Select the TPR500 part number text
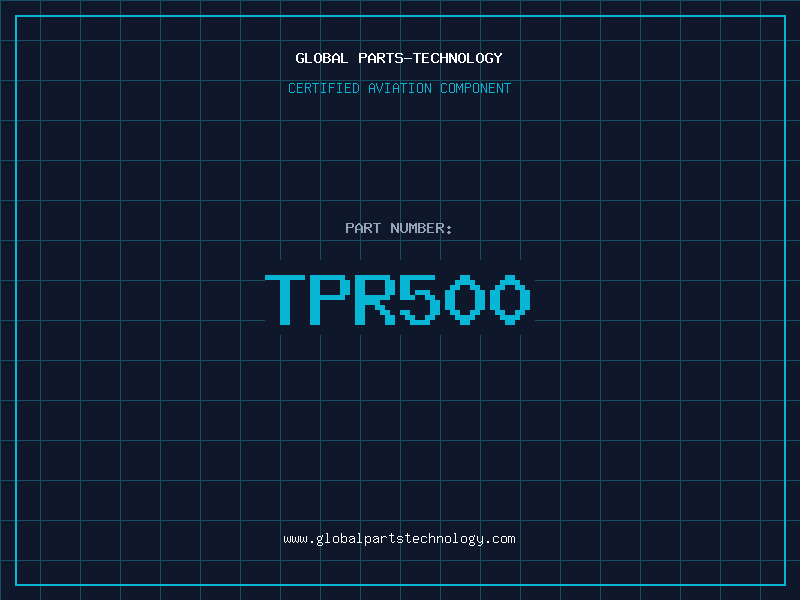The width and height of the screenshot is (800, 600). click(x=398, y=299)
